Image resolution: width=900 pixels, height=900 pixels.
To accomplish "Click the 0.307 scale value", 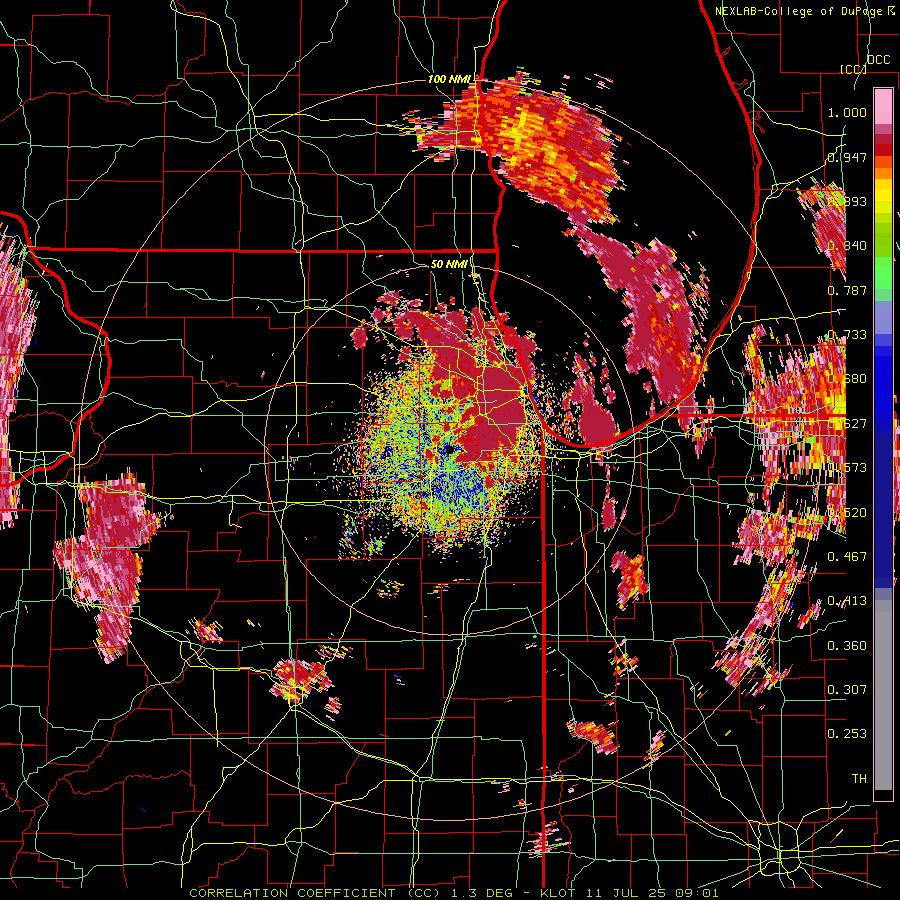I will point(847,689).
